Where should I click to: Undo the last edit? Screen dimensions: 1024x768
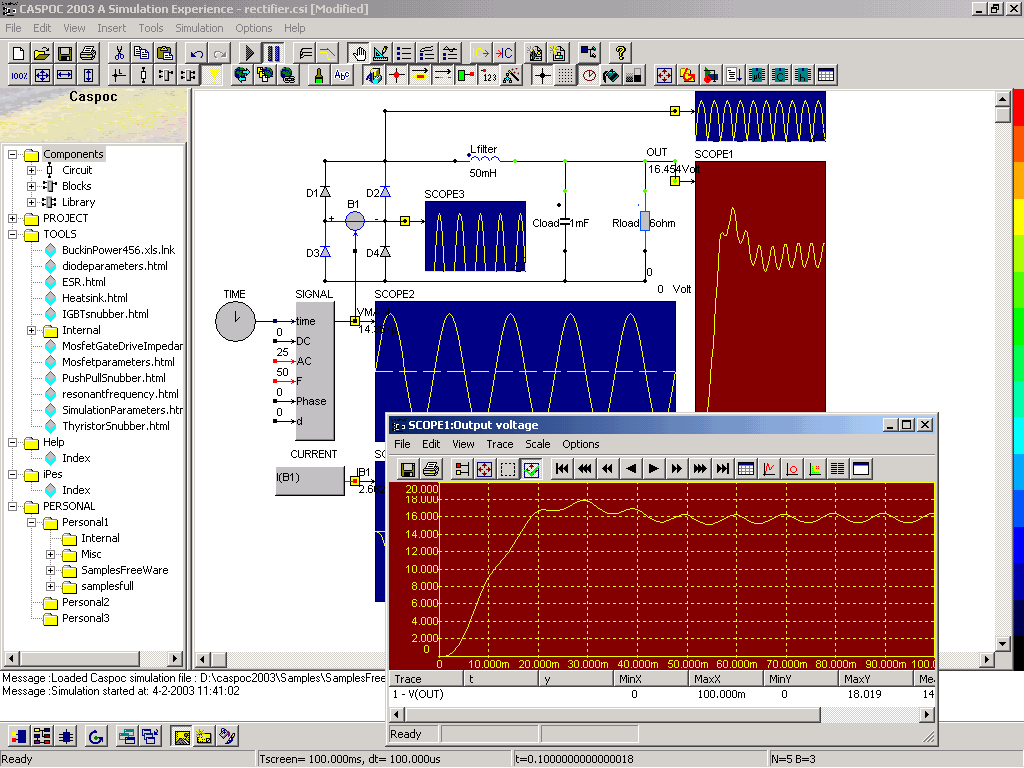click(197, 53)
